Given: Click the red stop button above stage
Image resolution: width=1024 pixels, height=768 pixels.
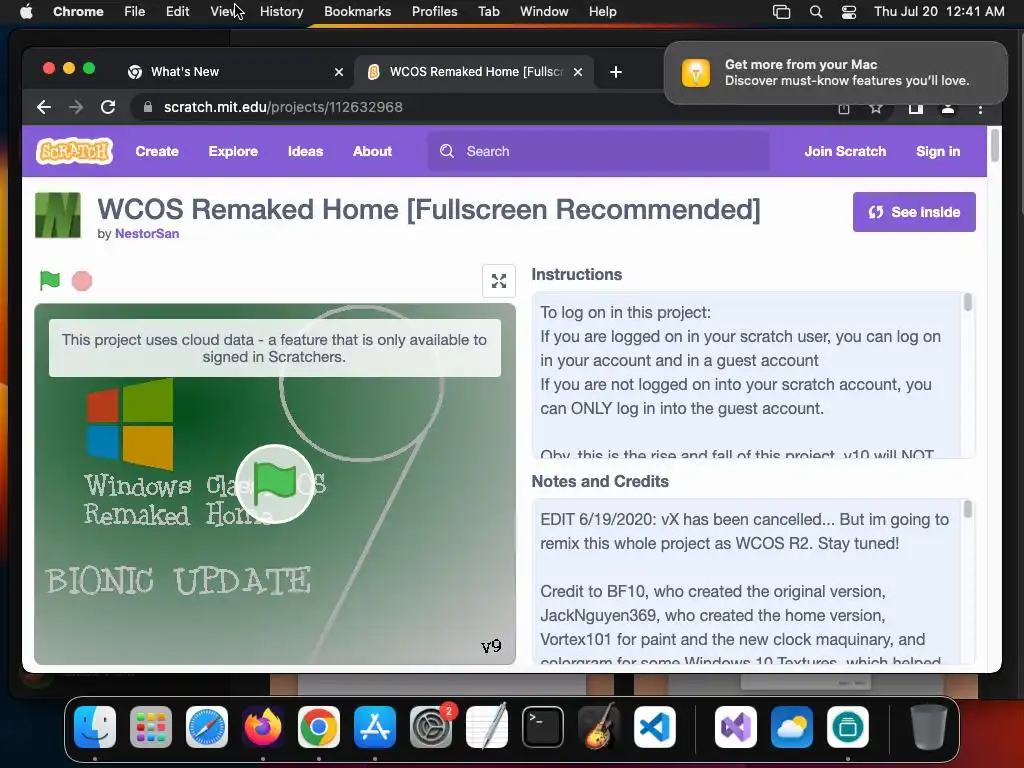Looking at the screenshot, I should pyautogui.click(x=82, y=281).
